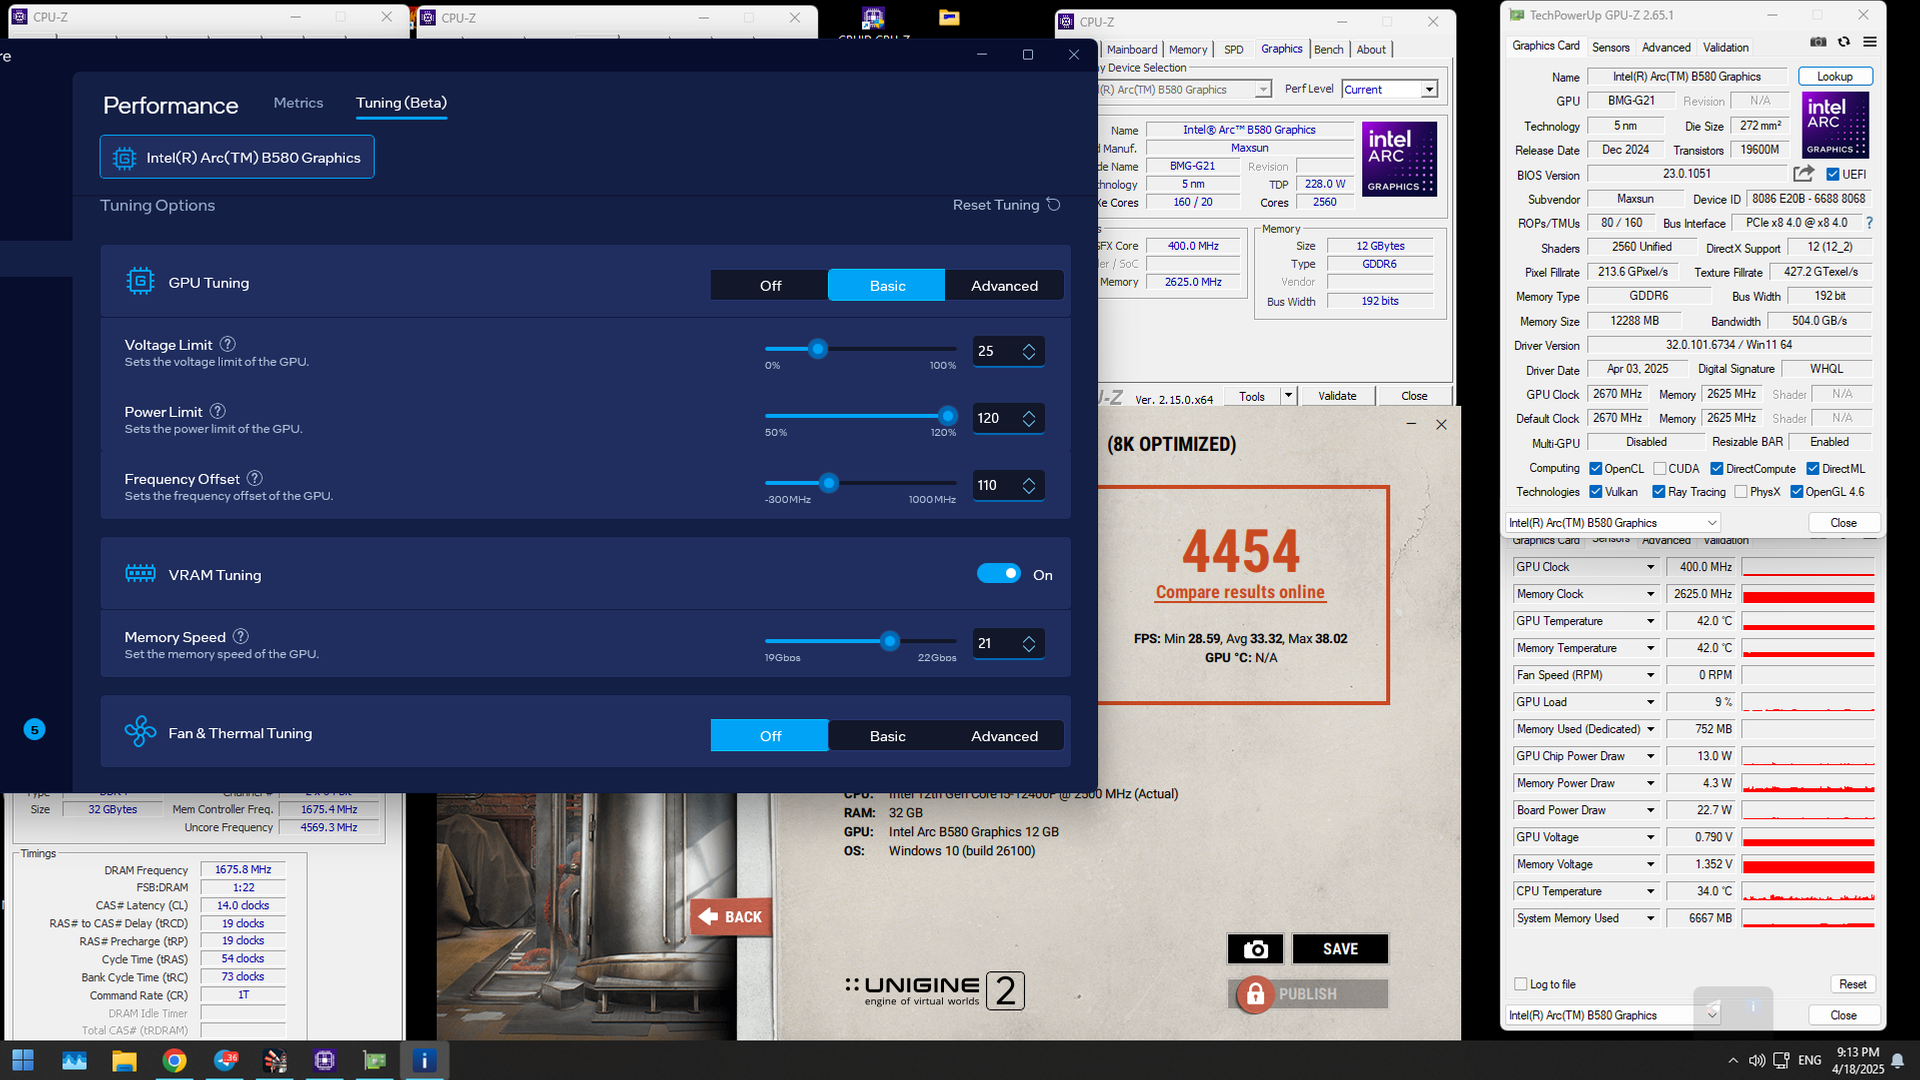Toggle VRAM Tuning switch off
1920x1080 pixels.
(x=998, y=574)
